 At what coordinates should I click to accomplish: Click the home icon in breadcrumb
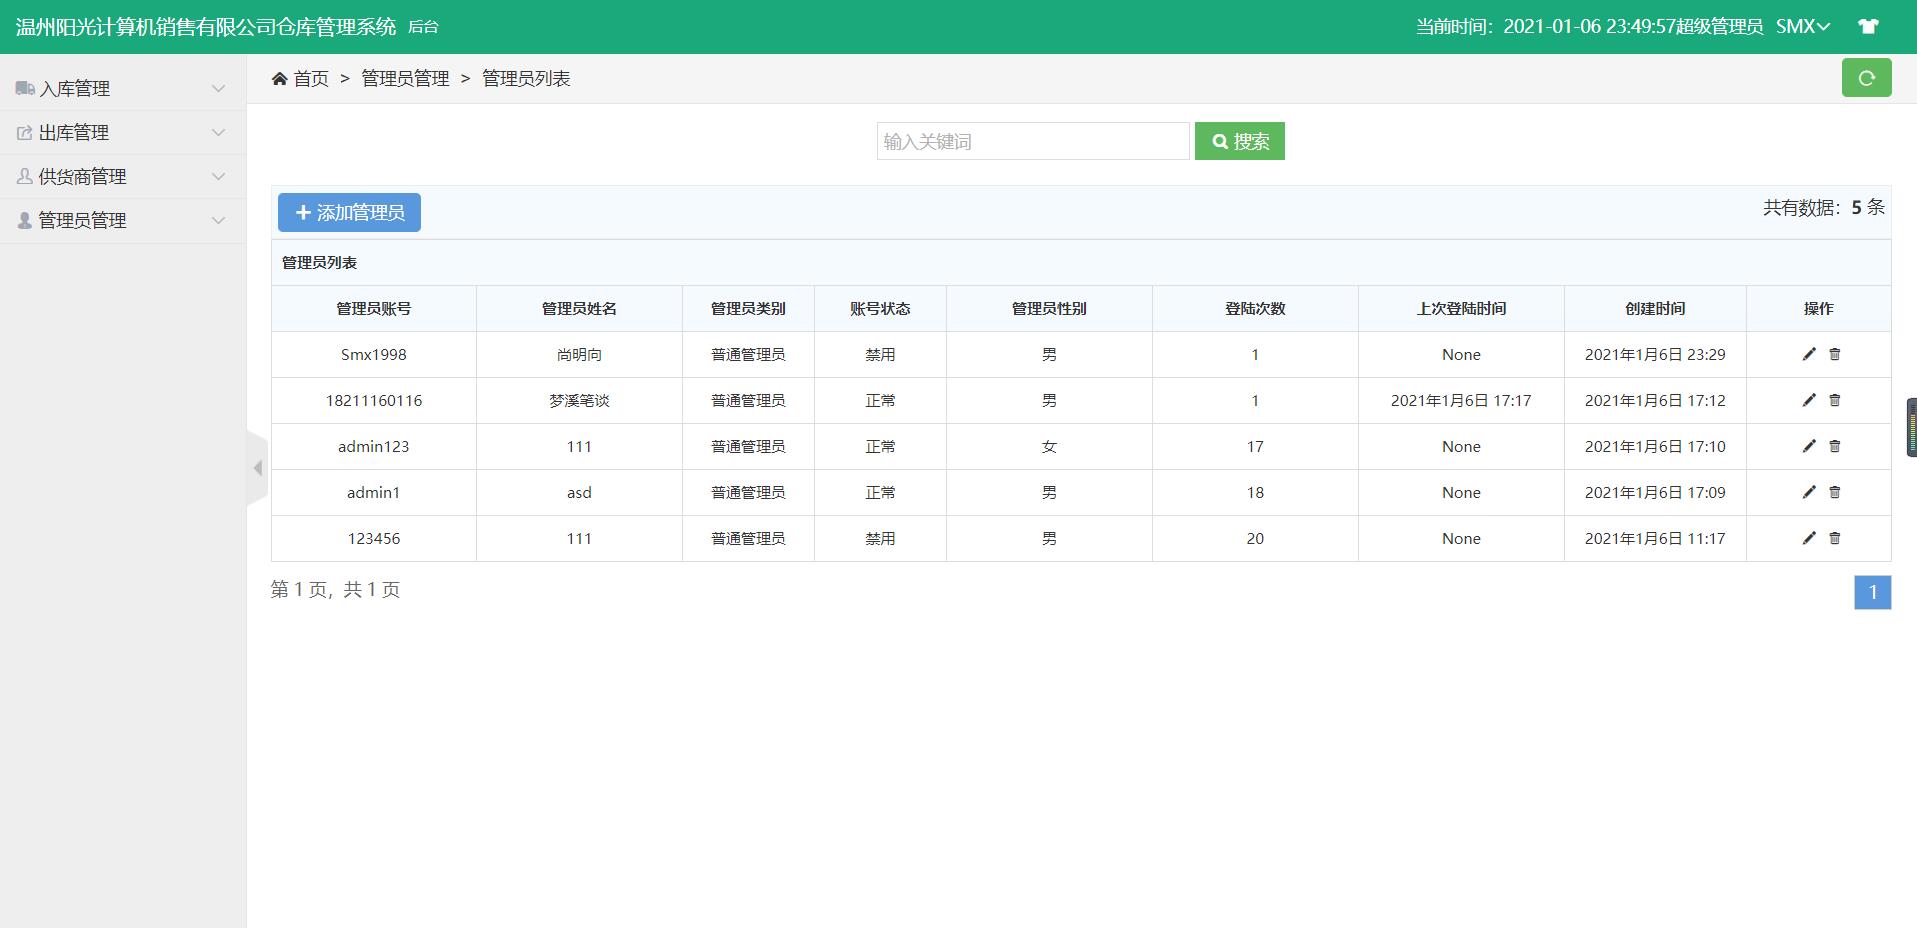pyautogui.click(x=279, y=78)
